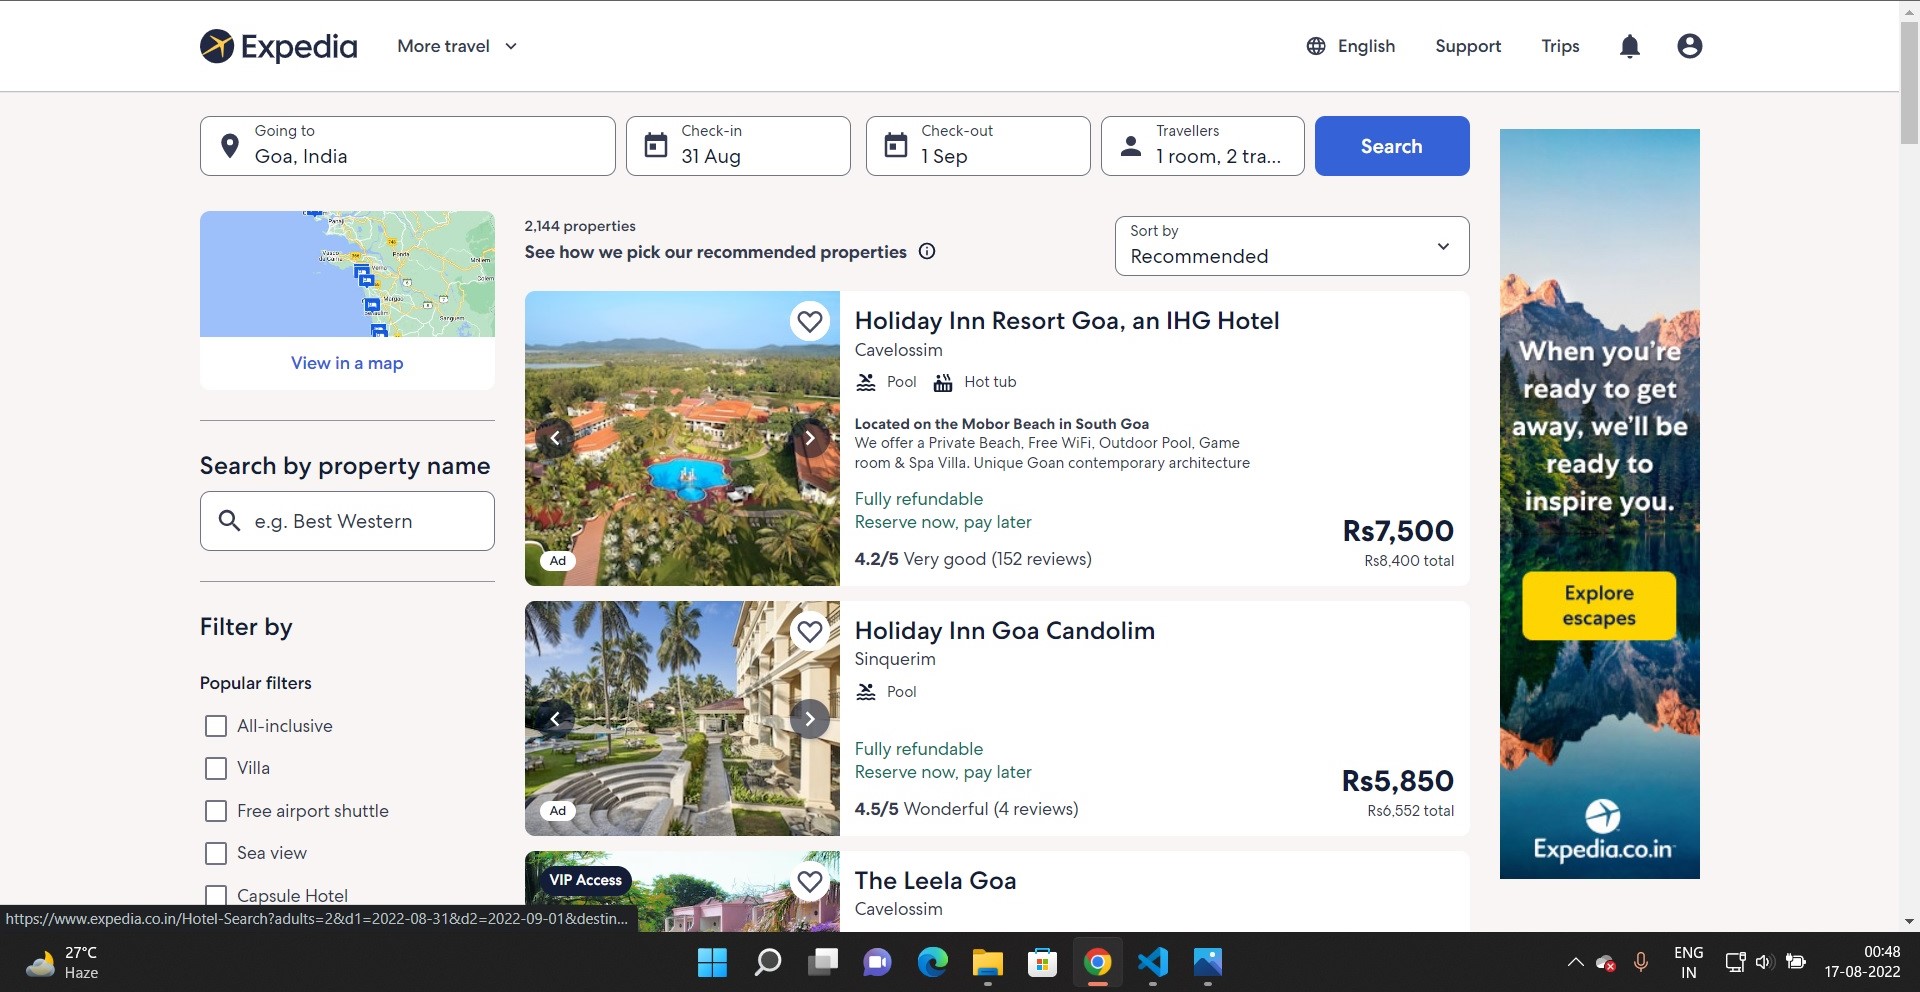
Task: Enable the All-inclusive filter
Action: tap(215, 726)
